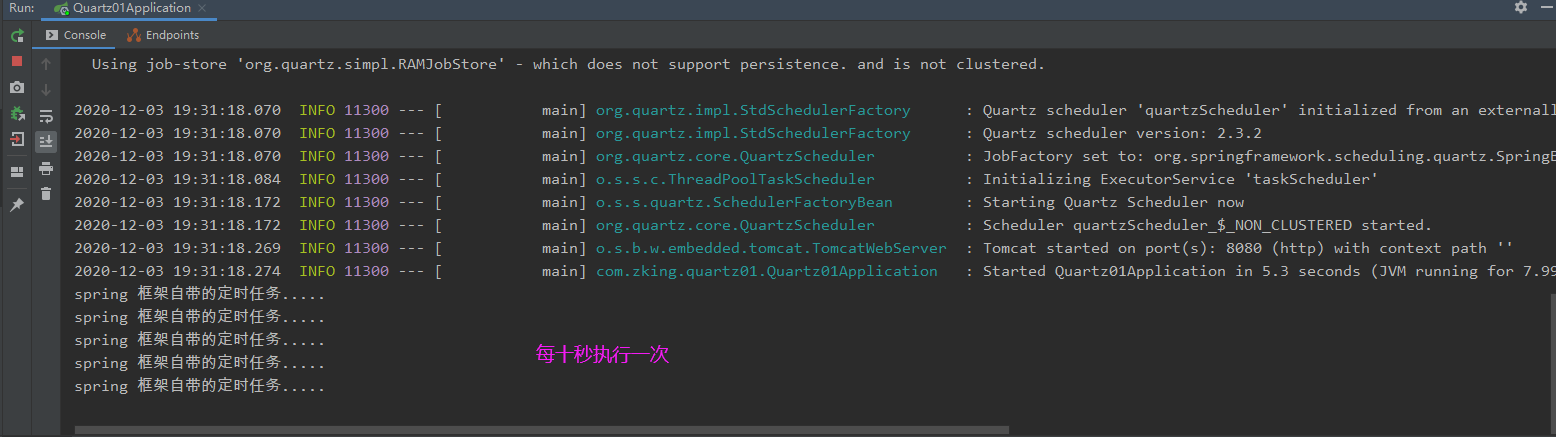Open Run panel settings gear

pyautogui.click(x=1521, y=7)
